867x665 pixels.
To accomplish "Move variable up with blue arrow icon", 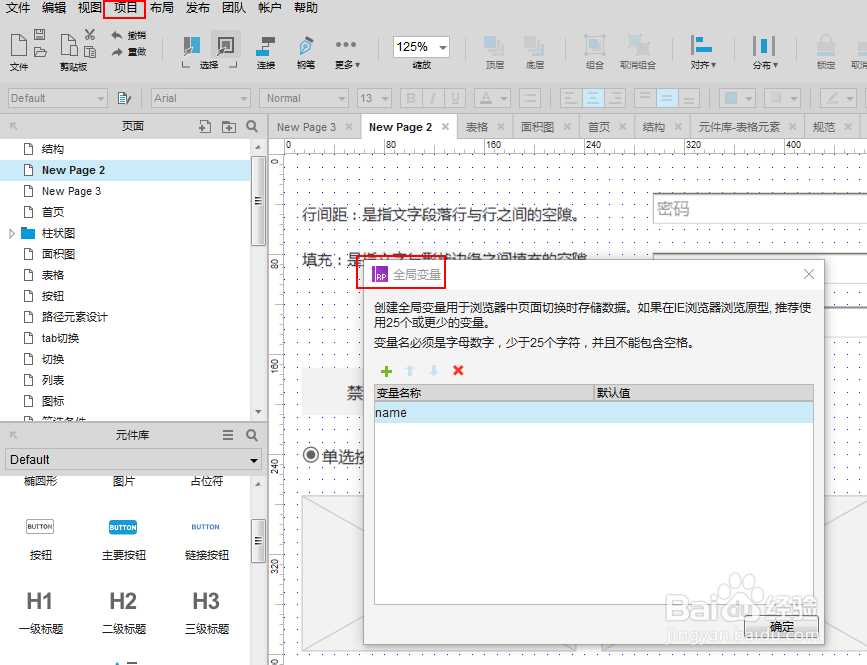I will click(x=409, y=371).
